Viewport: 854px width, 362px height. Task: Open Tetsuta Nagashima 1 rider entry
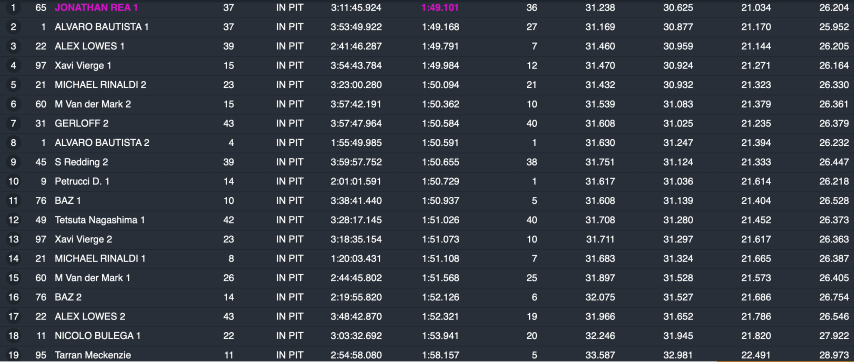(x=100, y=220)
